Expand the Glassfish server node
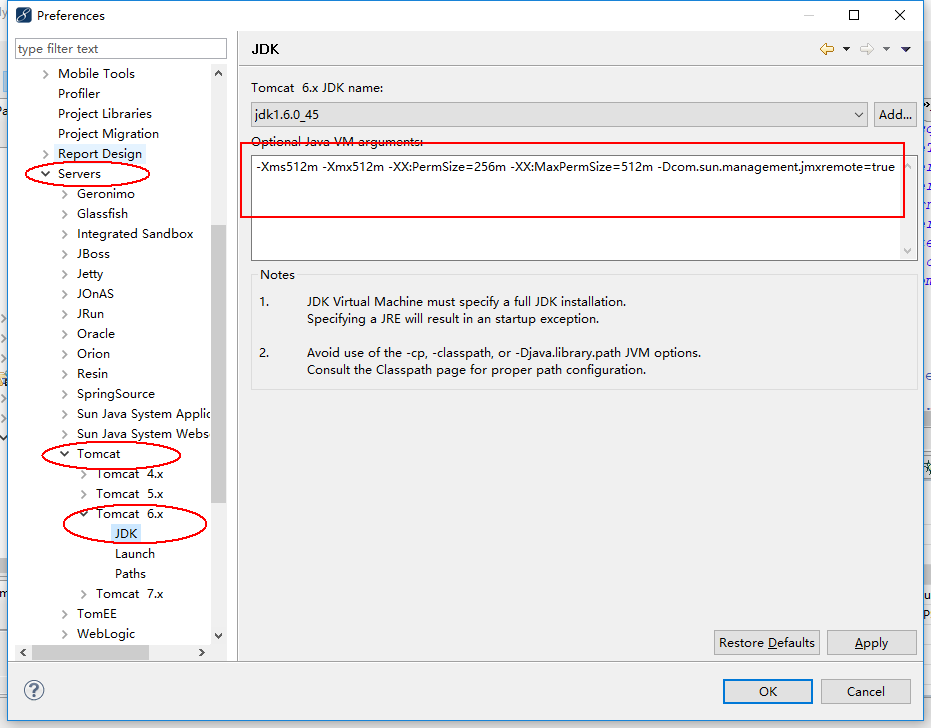The height and width of the screenshot is (728, 931). [65, 214]
